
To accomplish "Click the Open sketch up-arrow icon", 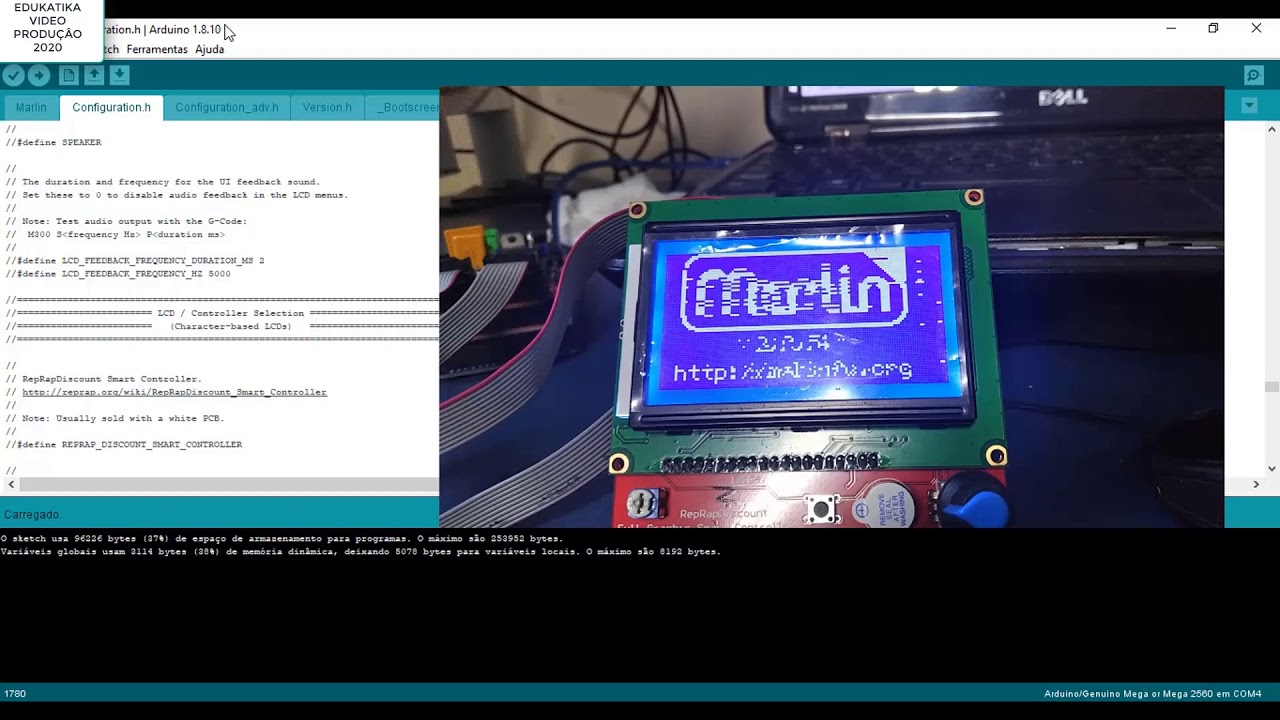I will [x=94, y=75].
